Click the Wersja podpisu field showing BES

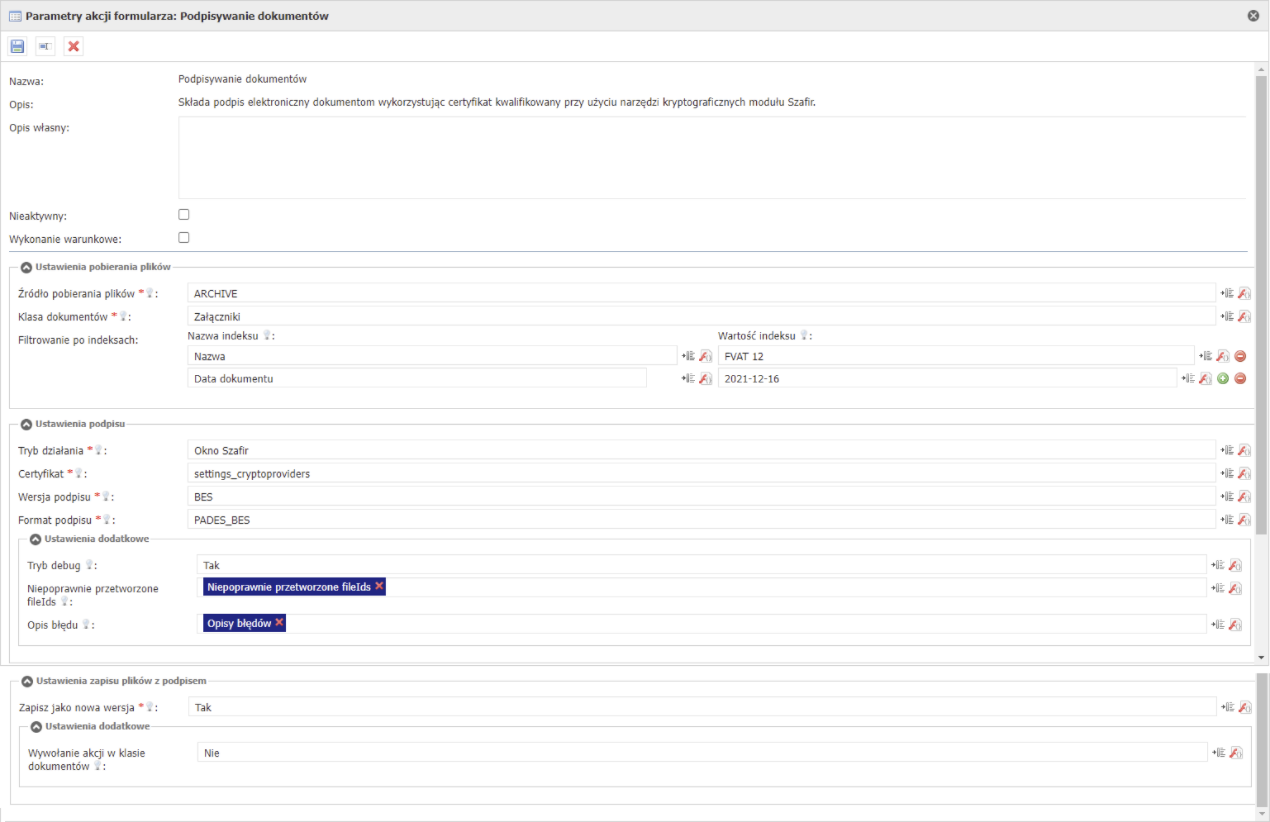[701, 497]
